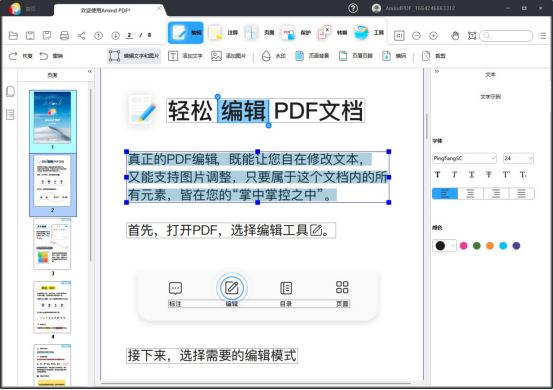Open the black color picker dropdown
The height and width of the screenshot is (390, 553).
pyautogui.click(x=444, y=245)
